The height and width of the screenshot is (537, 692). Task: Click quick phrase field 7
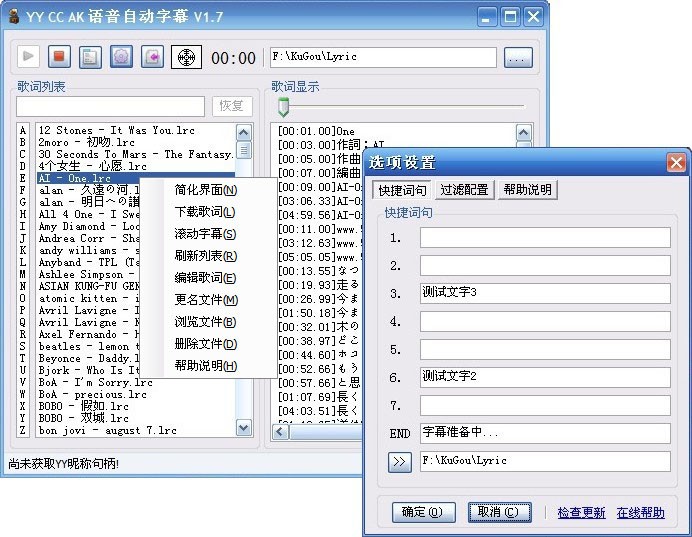(545, 406)
